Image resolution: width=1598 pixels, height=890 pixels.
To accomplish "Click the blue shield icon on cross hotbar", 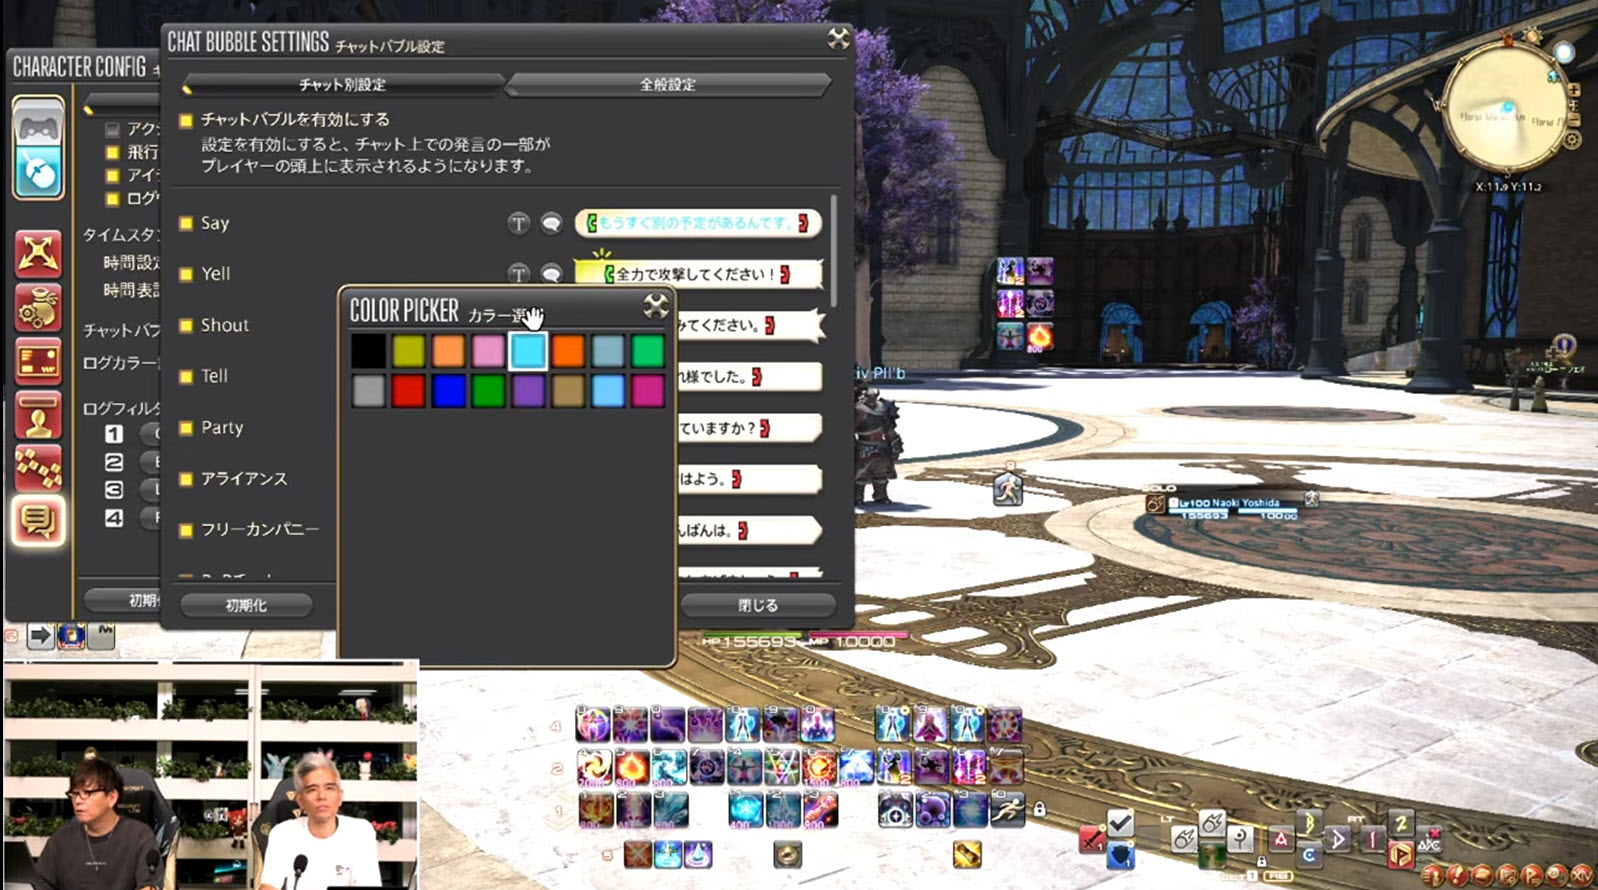I will (1120, 855).
